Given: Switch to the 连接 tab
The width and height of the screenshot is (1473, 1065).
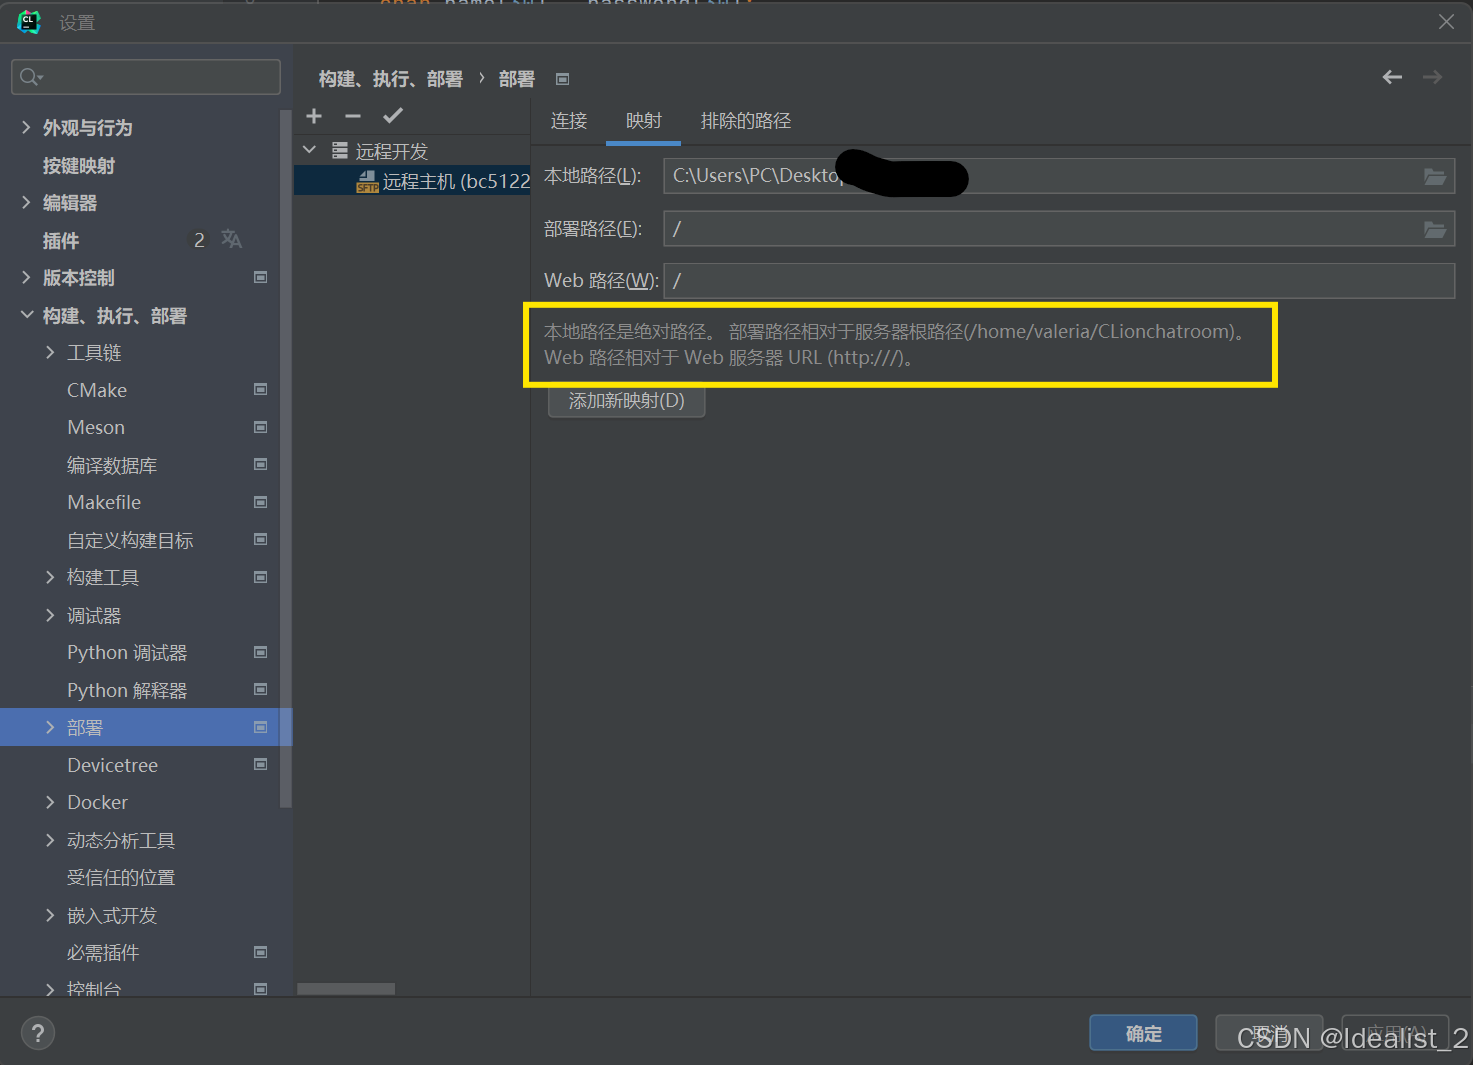Looking at the screenshot, I should pos(569,121).
